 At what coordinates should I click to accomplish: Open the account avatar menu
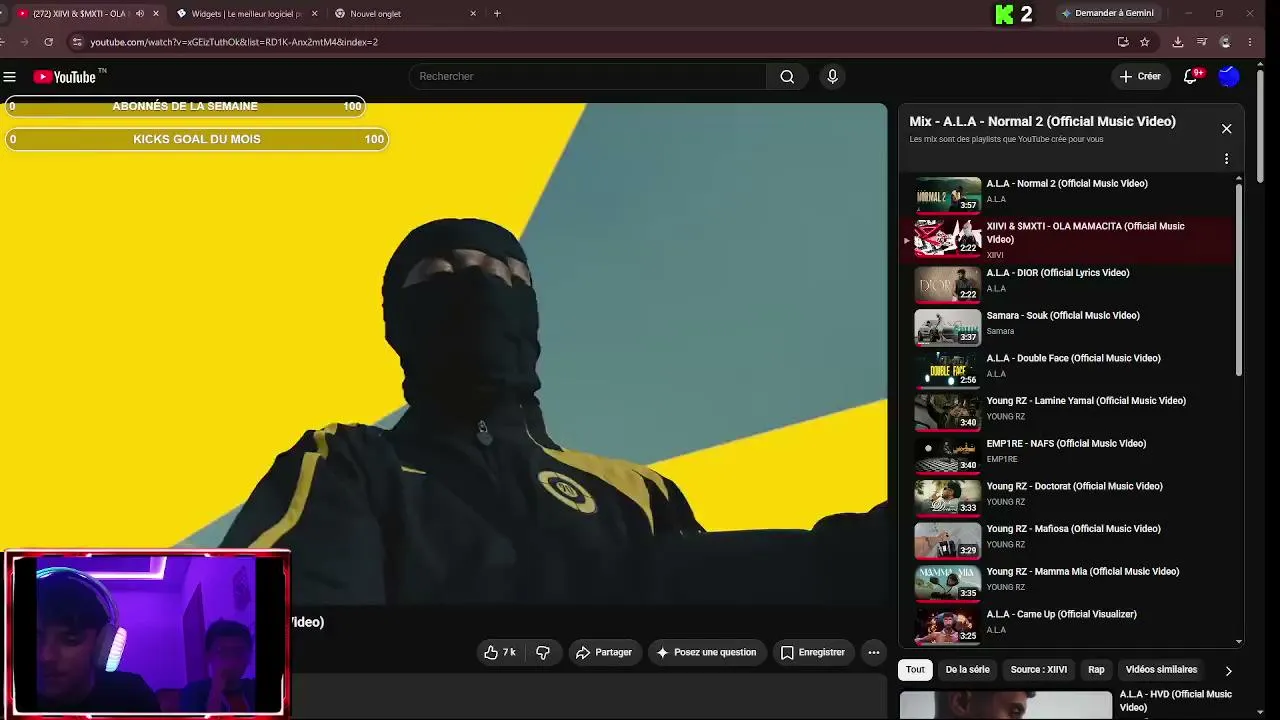[x=1229, y=77]
